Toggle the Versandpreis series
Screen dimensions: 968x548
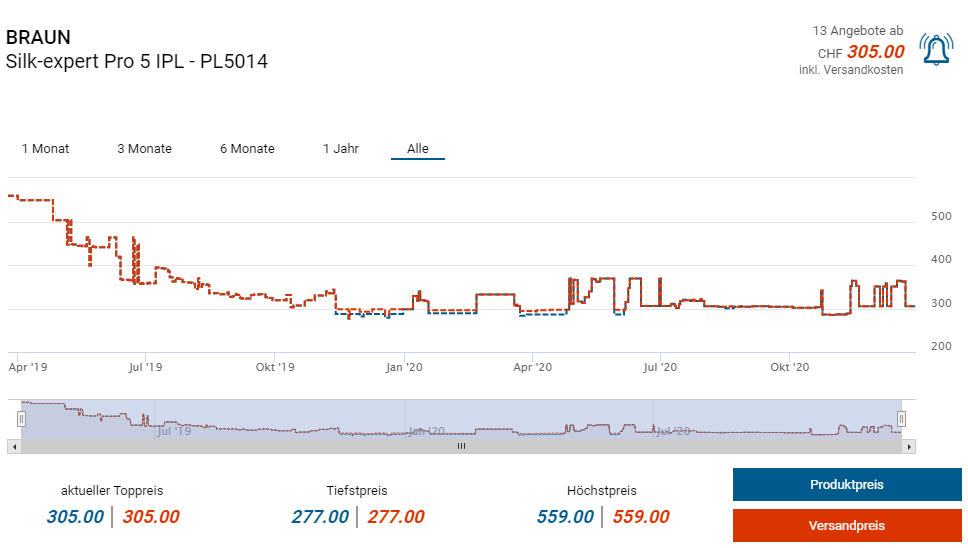pyautogui.click(x=846, y=525)
